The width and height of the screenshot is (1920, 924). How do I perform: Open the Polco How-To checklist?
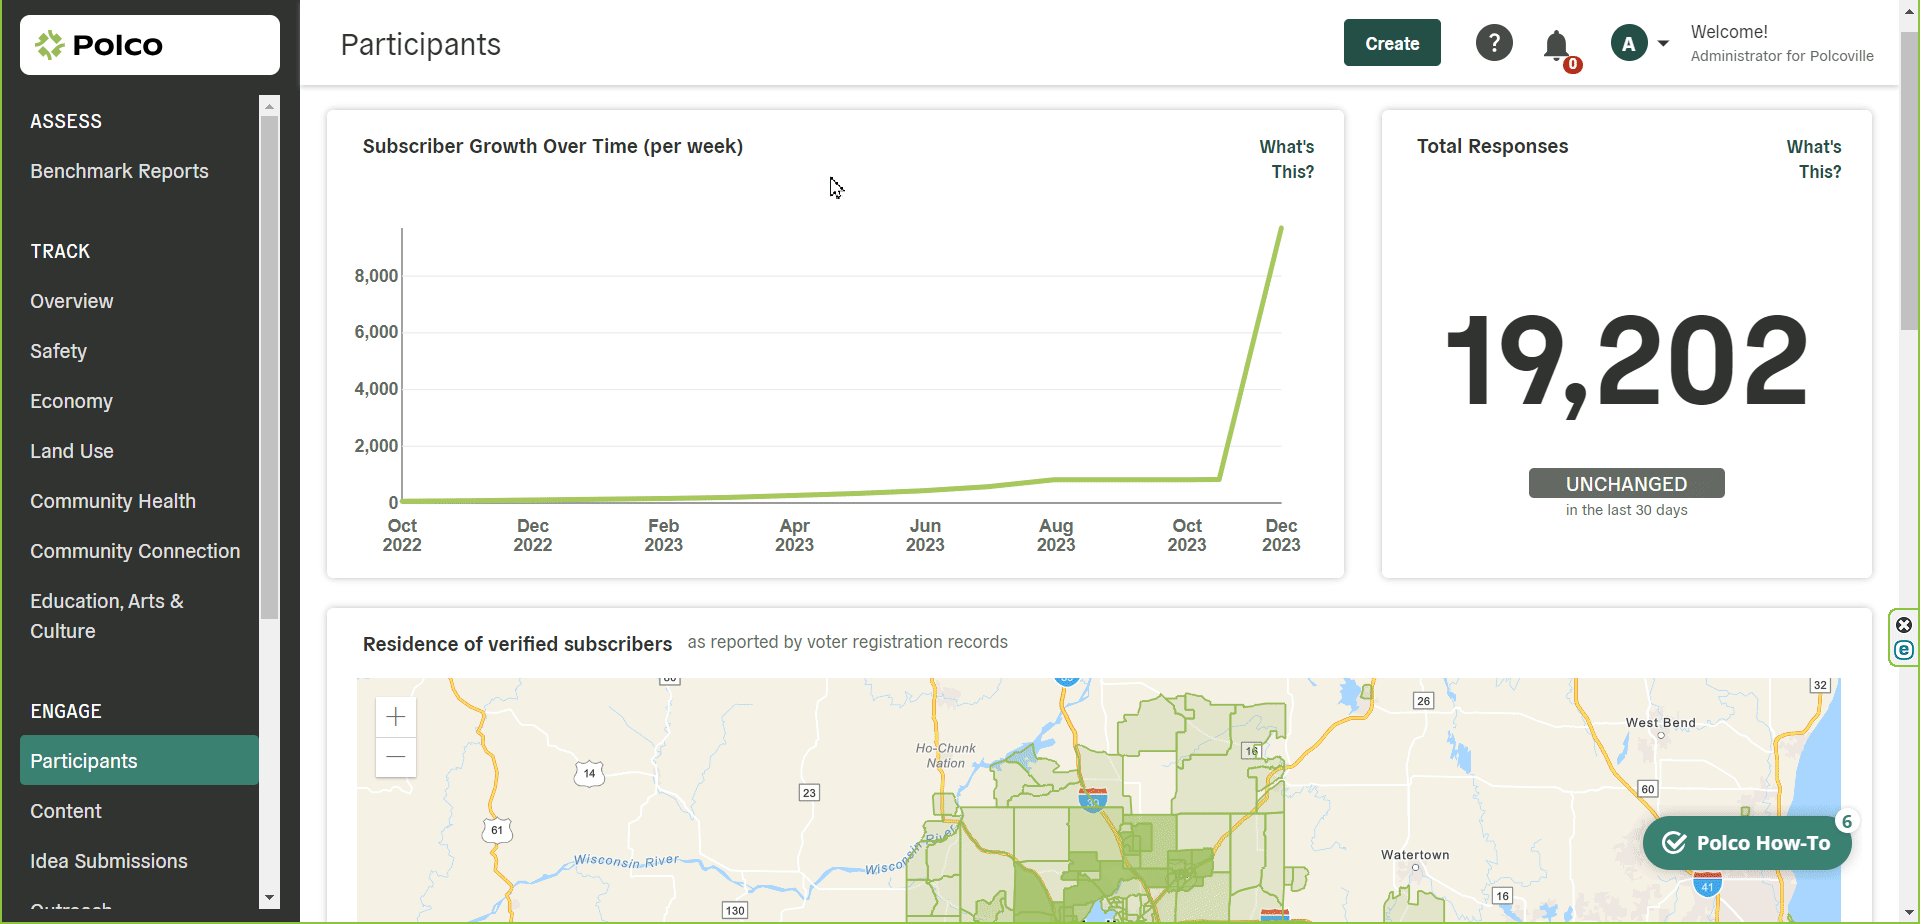click(x=1746, y=843)
